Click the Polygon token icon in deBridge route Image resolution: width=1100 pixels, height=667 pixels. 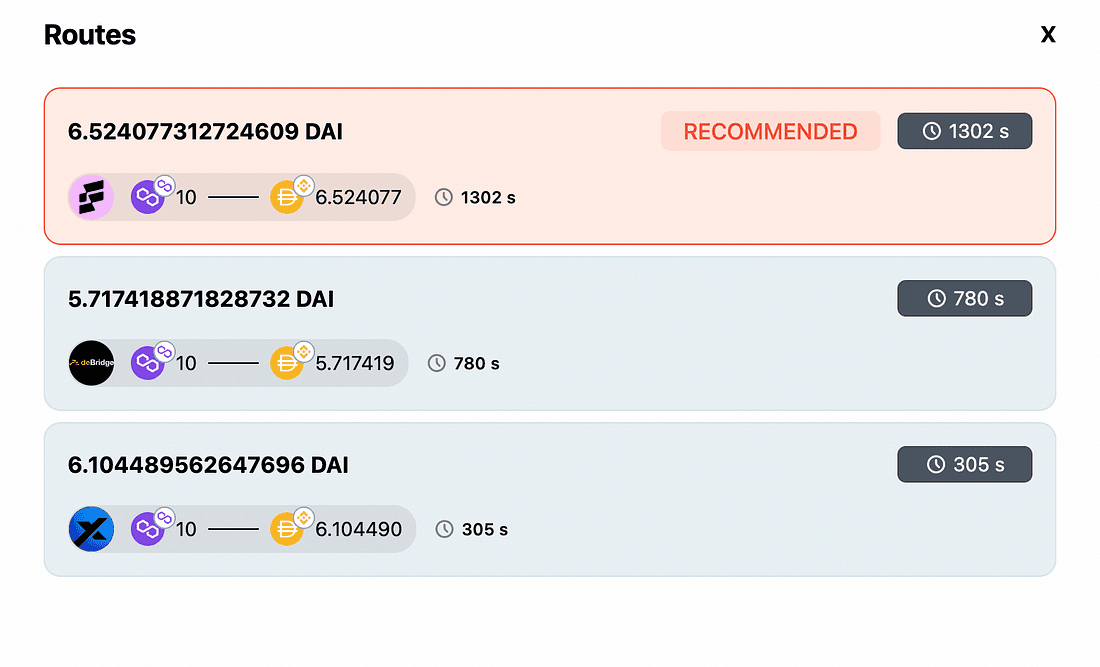tap(148, 363)
